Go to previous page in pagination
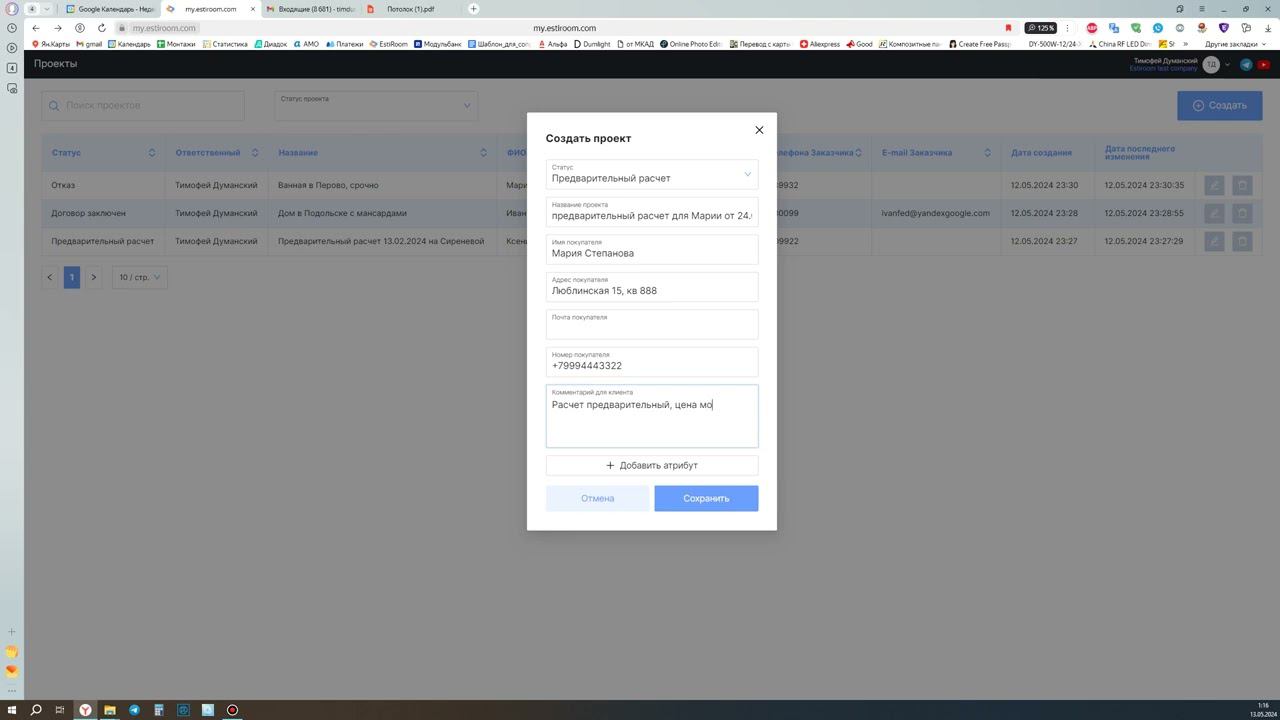The image size is (1280, 720). [50, 277]
